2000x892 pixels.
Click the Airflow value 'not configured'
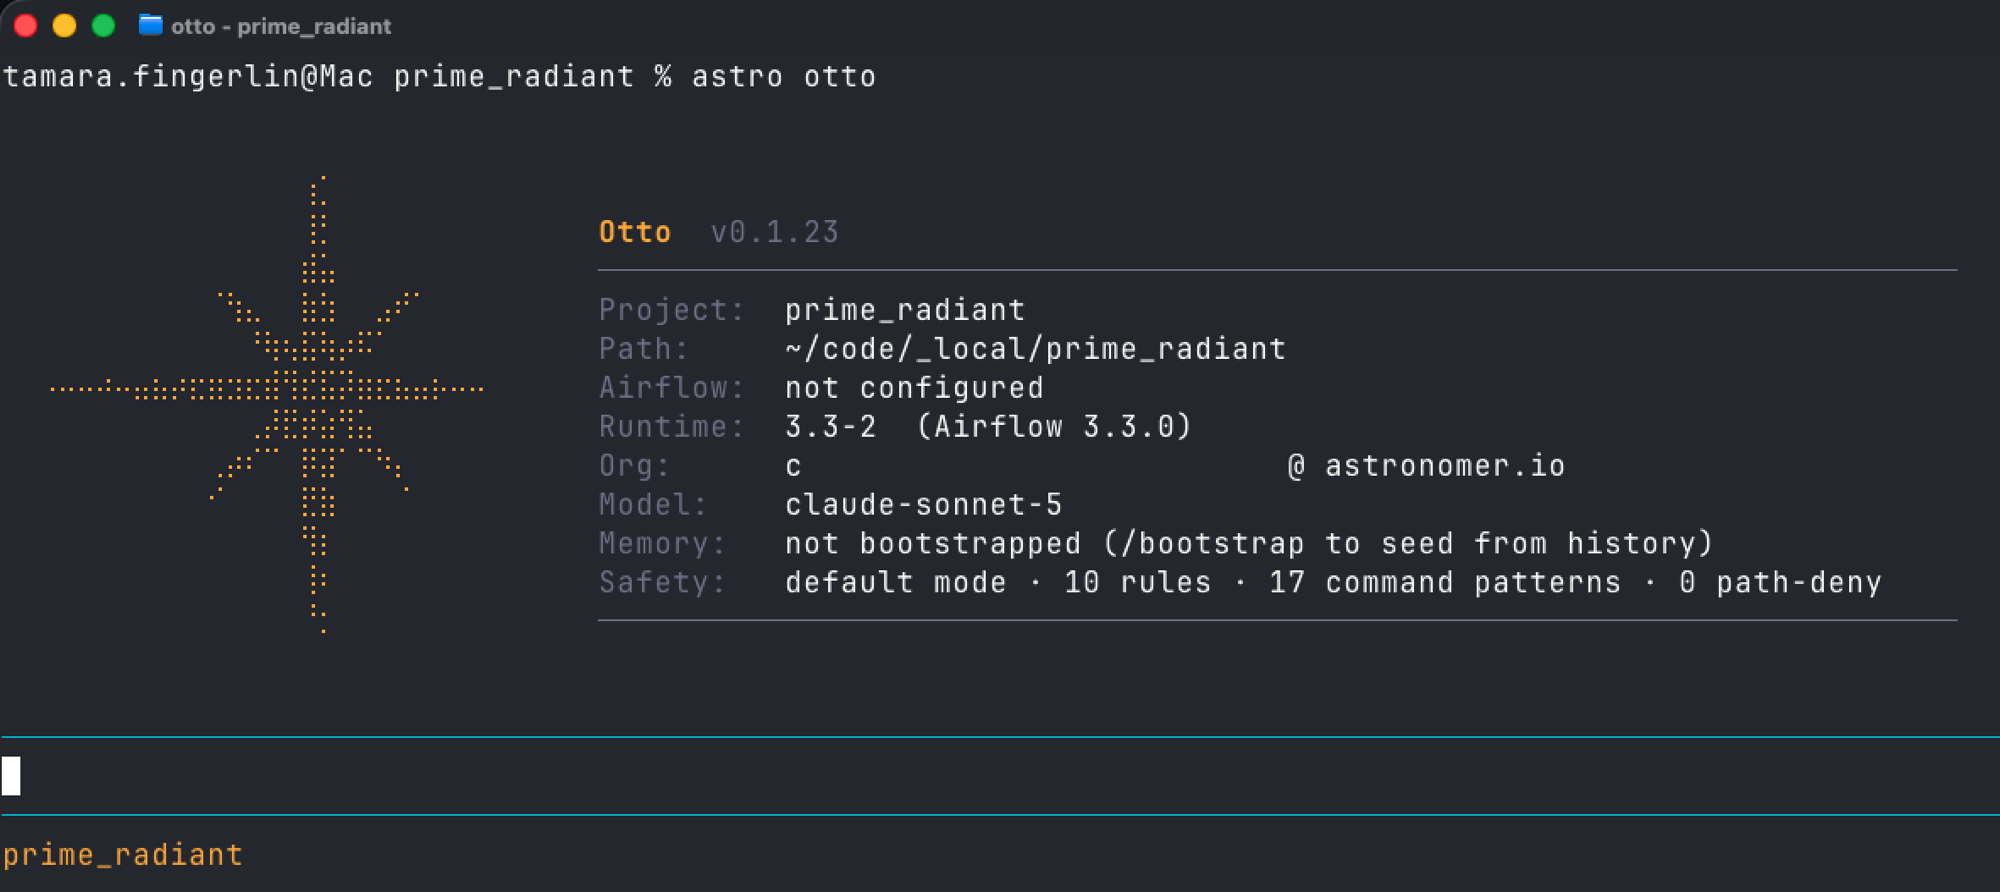[914, 388]
